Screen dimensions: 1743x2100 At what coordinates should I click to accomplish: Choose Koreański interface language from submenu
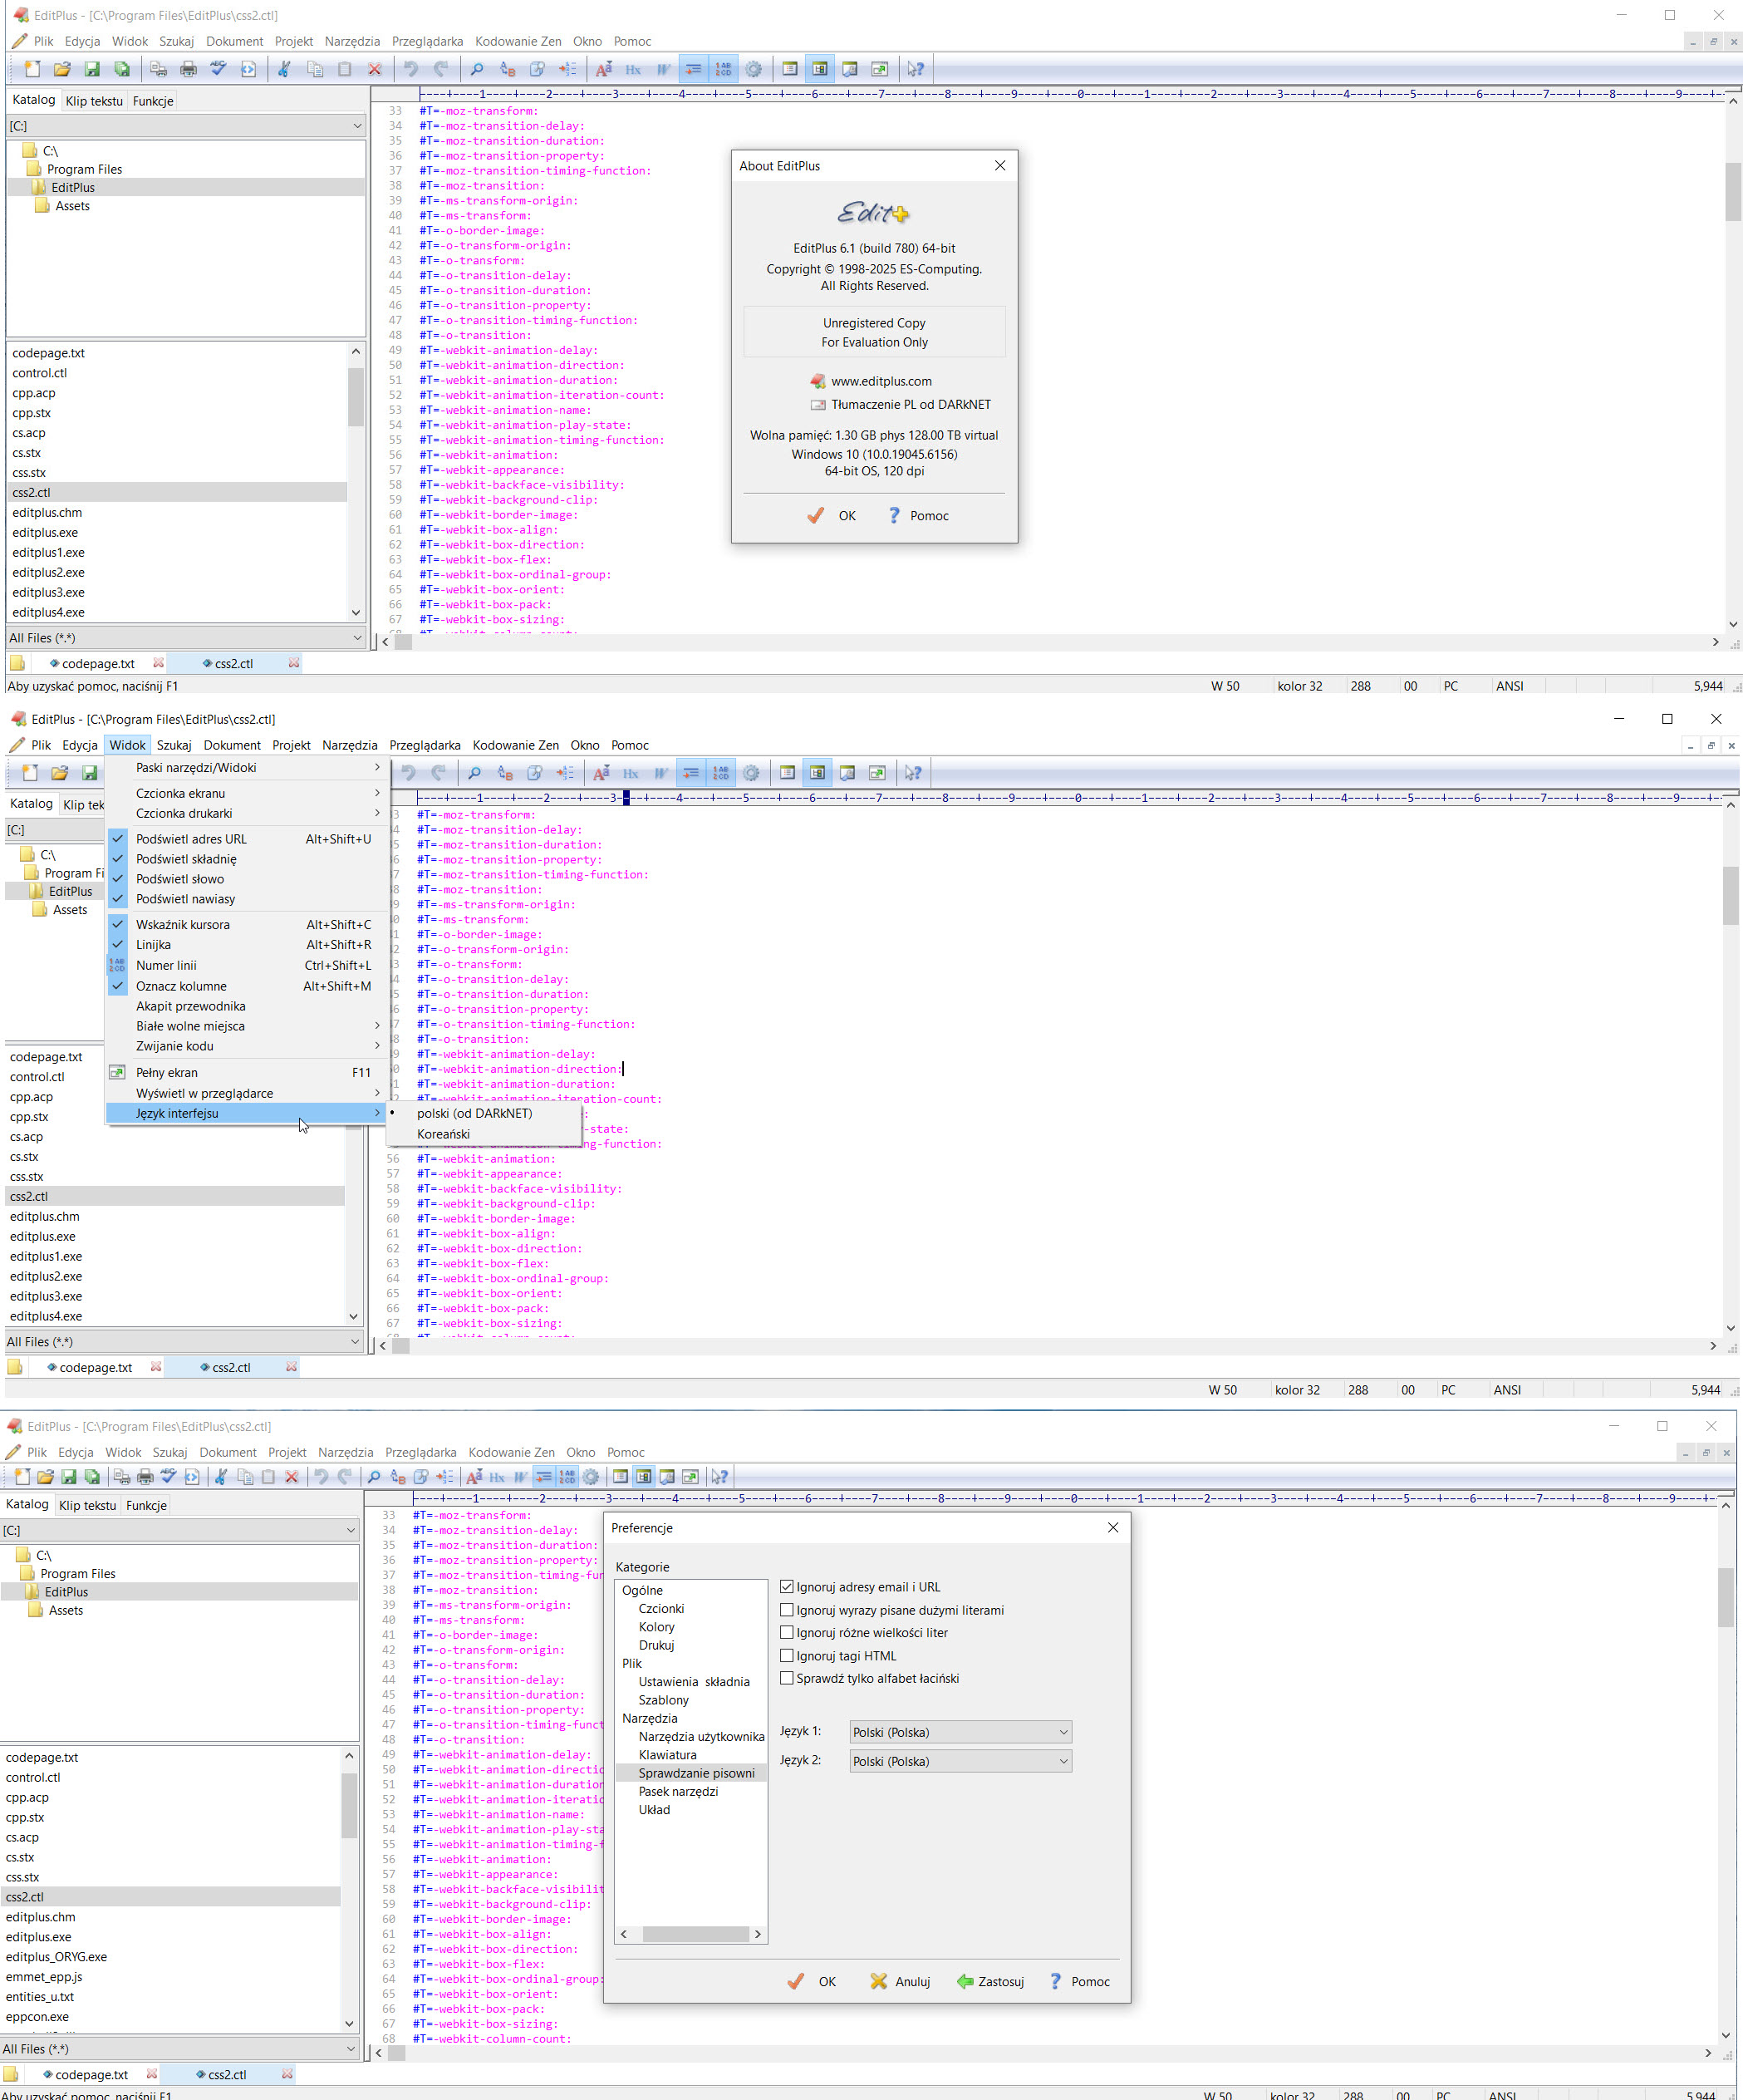pos(443,1134)
